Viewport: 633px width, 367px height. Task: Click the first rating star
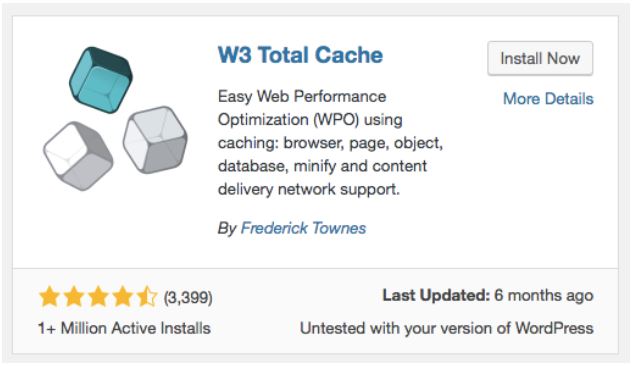coord(50,297)
